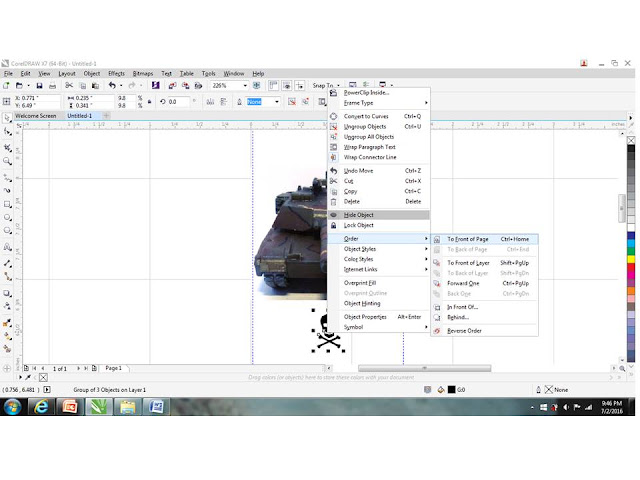Click the Save icon in toolbar
Viewport: 640px width, 480px height.
pos(39,85)
